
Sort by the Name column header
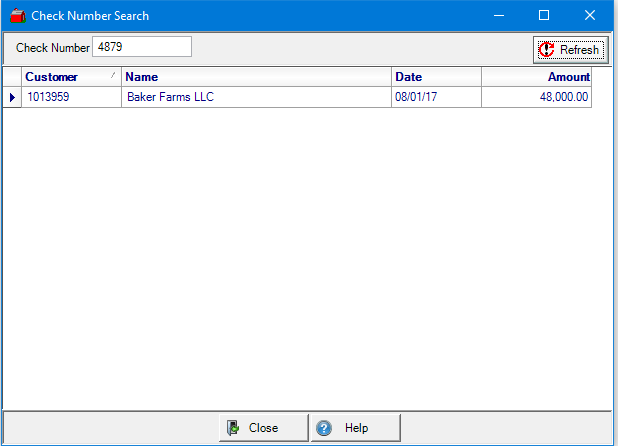tap(256, 77)
